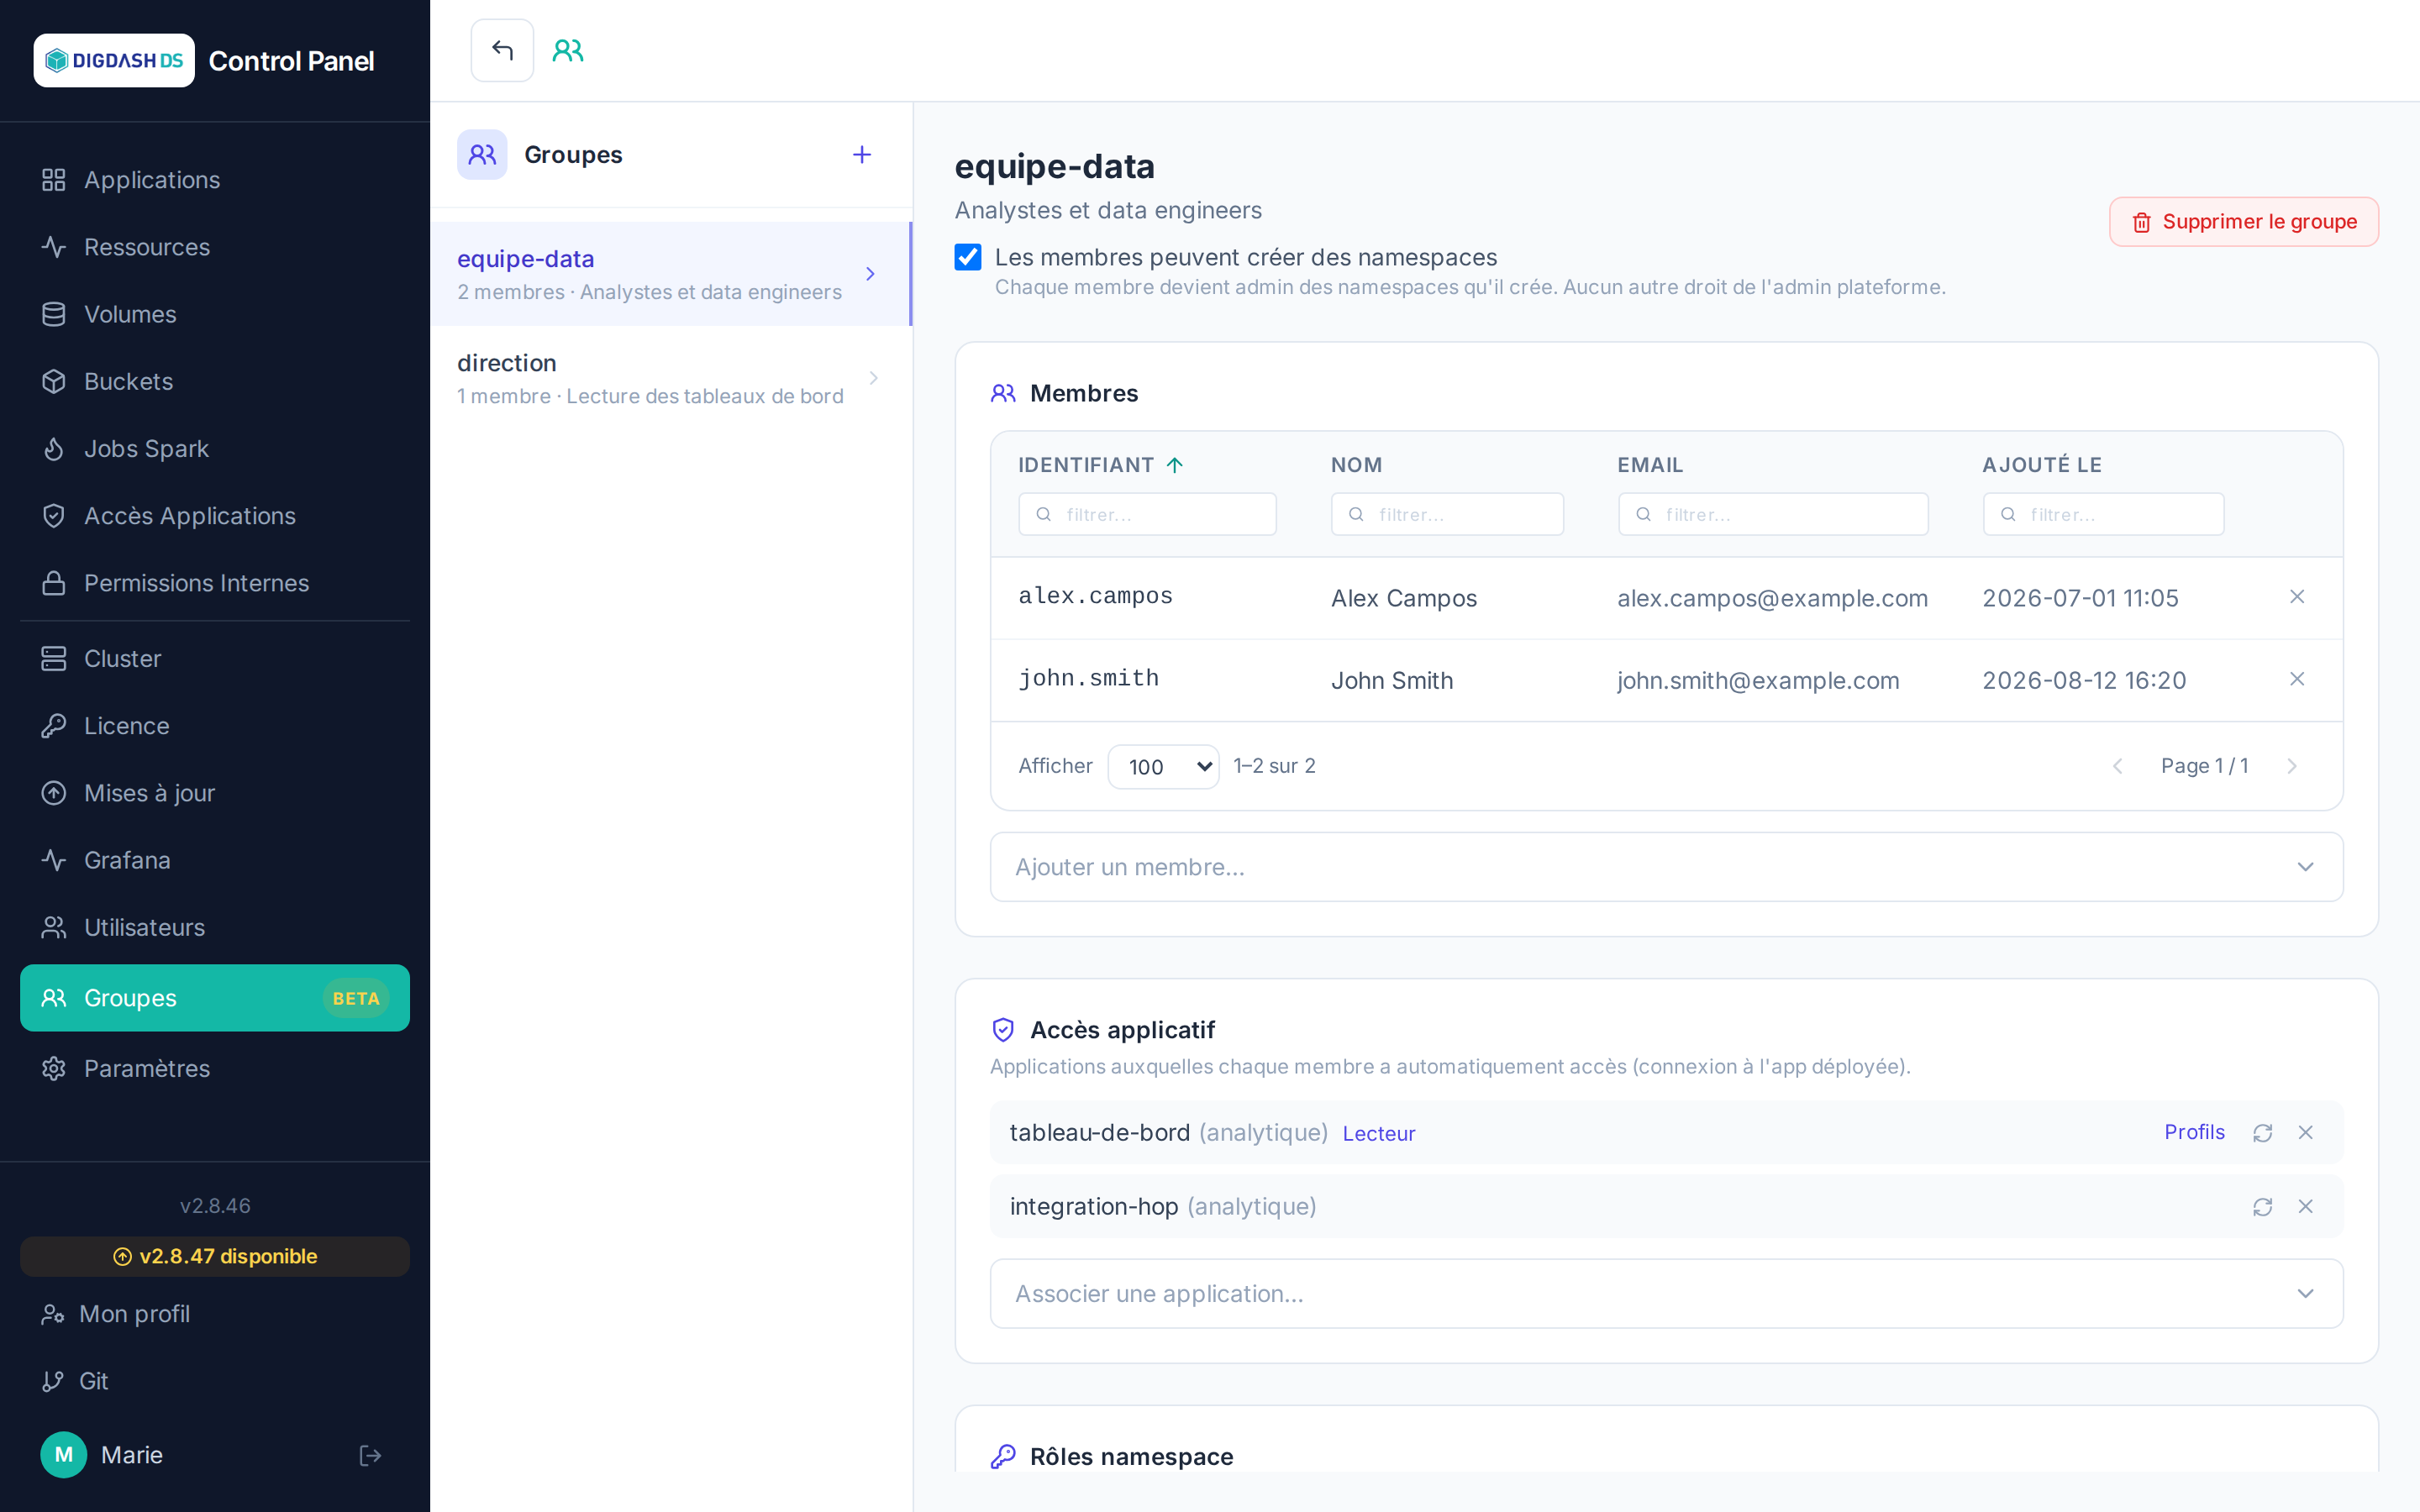Expand the direction group chevron
The image size is (2420, 1512).
(x=873, y=378)
